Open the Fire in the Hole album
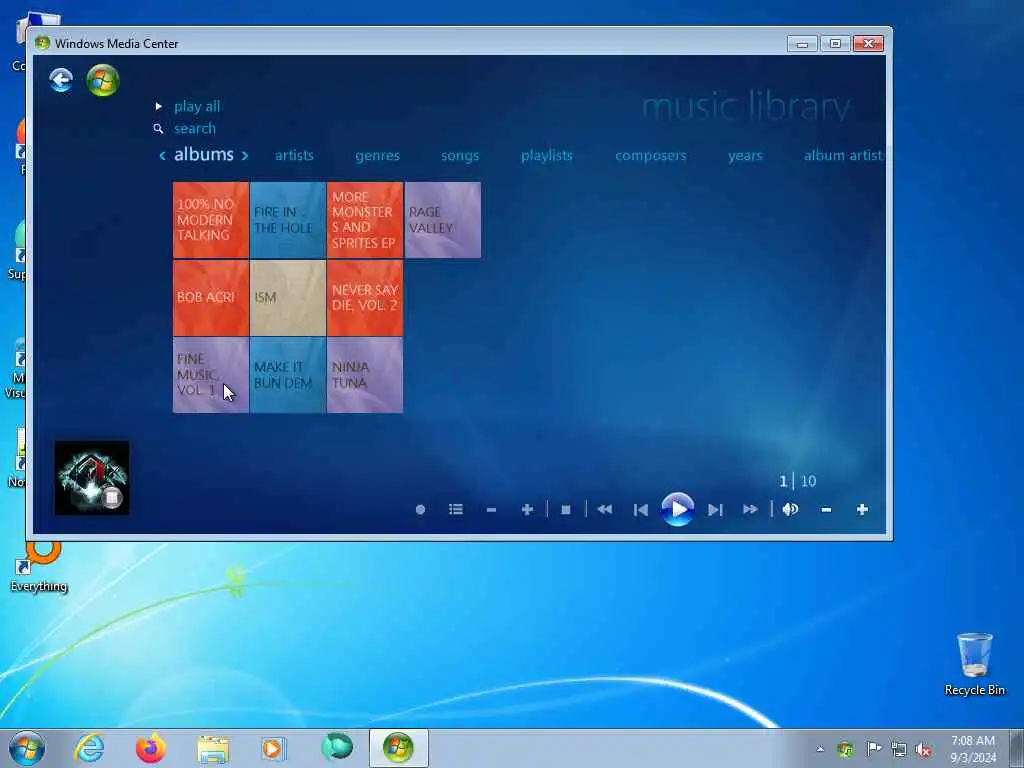The height and width of the screenshot is (768, 1024). [x=287, y=220]
